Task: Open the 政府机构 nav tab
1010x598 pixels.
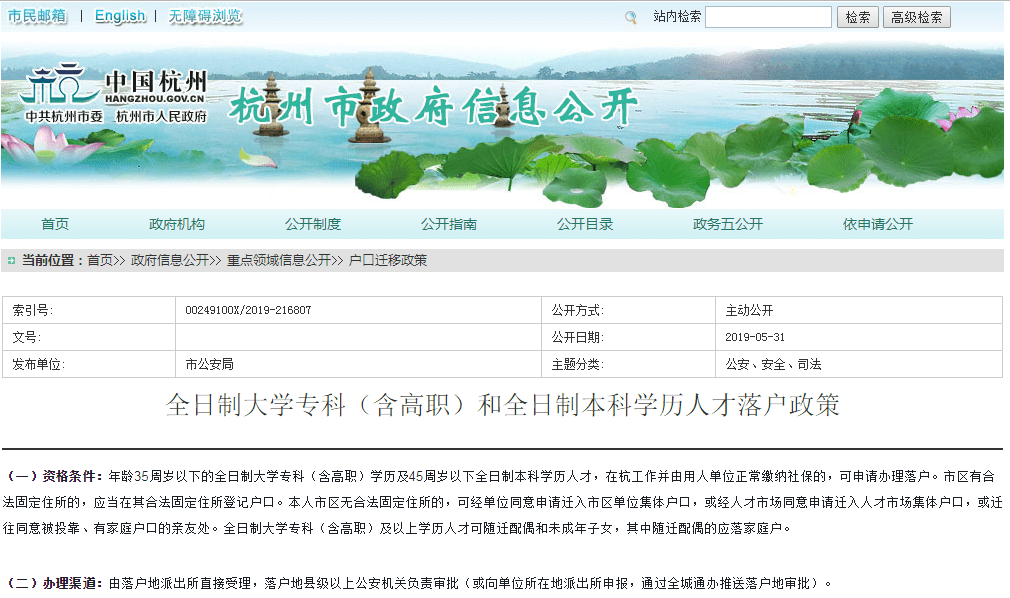Action: (x=176, y=224)
